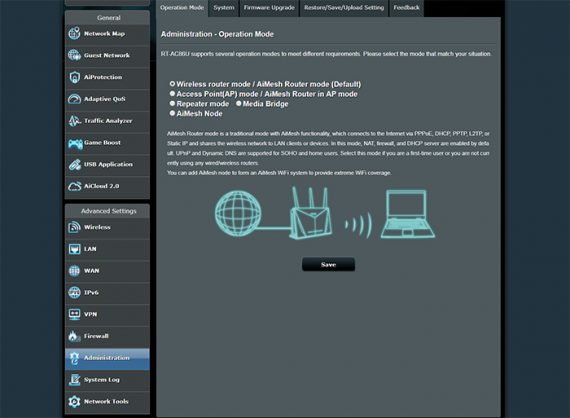
Task: Choose AiMesh Node radio option
Action: (172, 113)
